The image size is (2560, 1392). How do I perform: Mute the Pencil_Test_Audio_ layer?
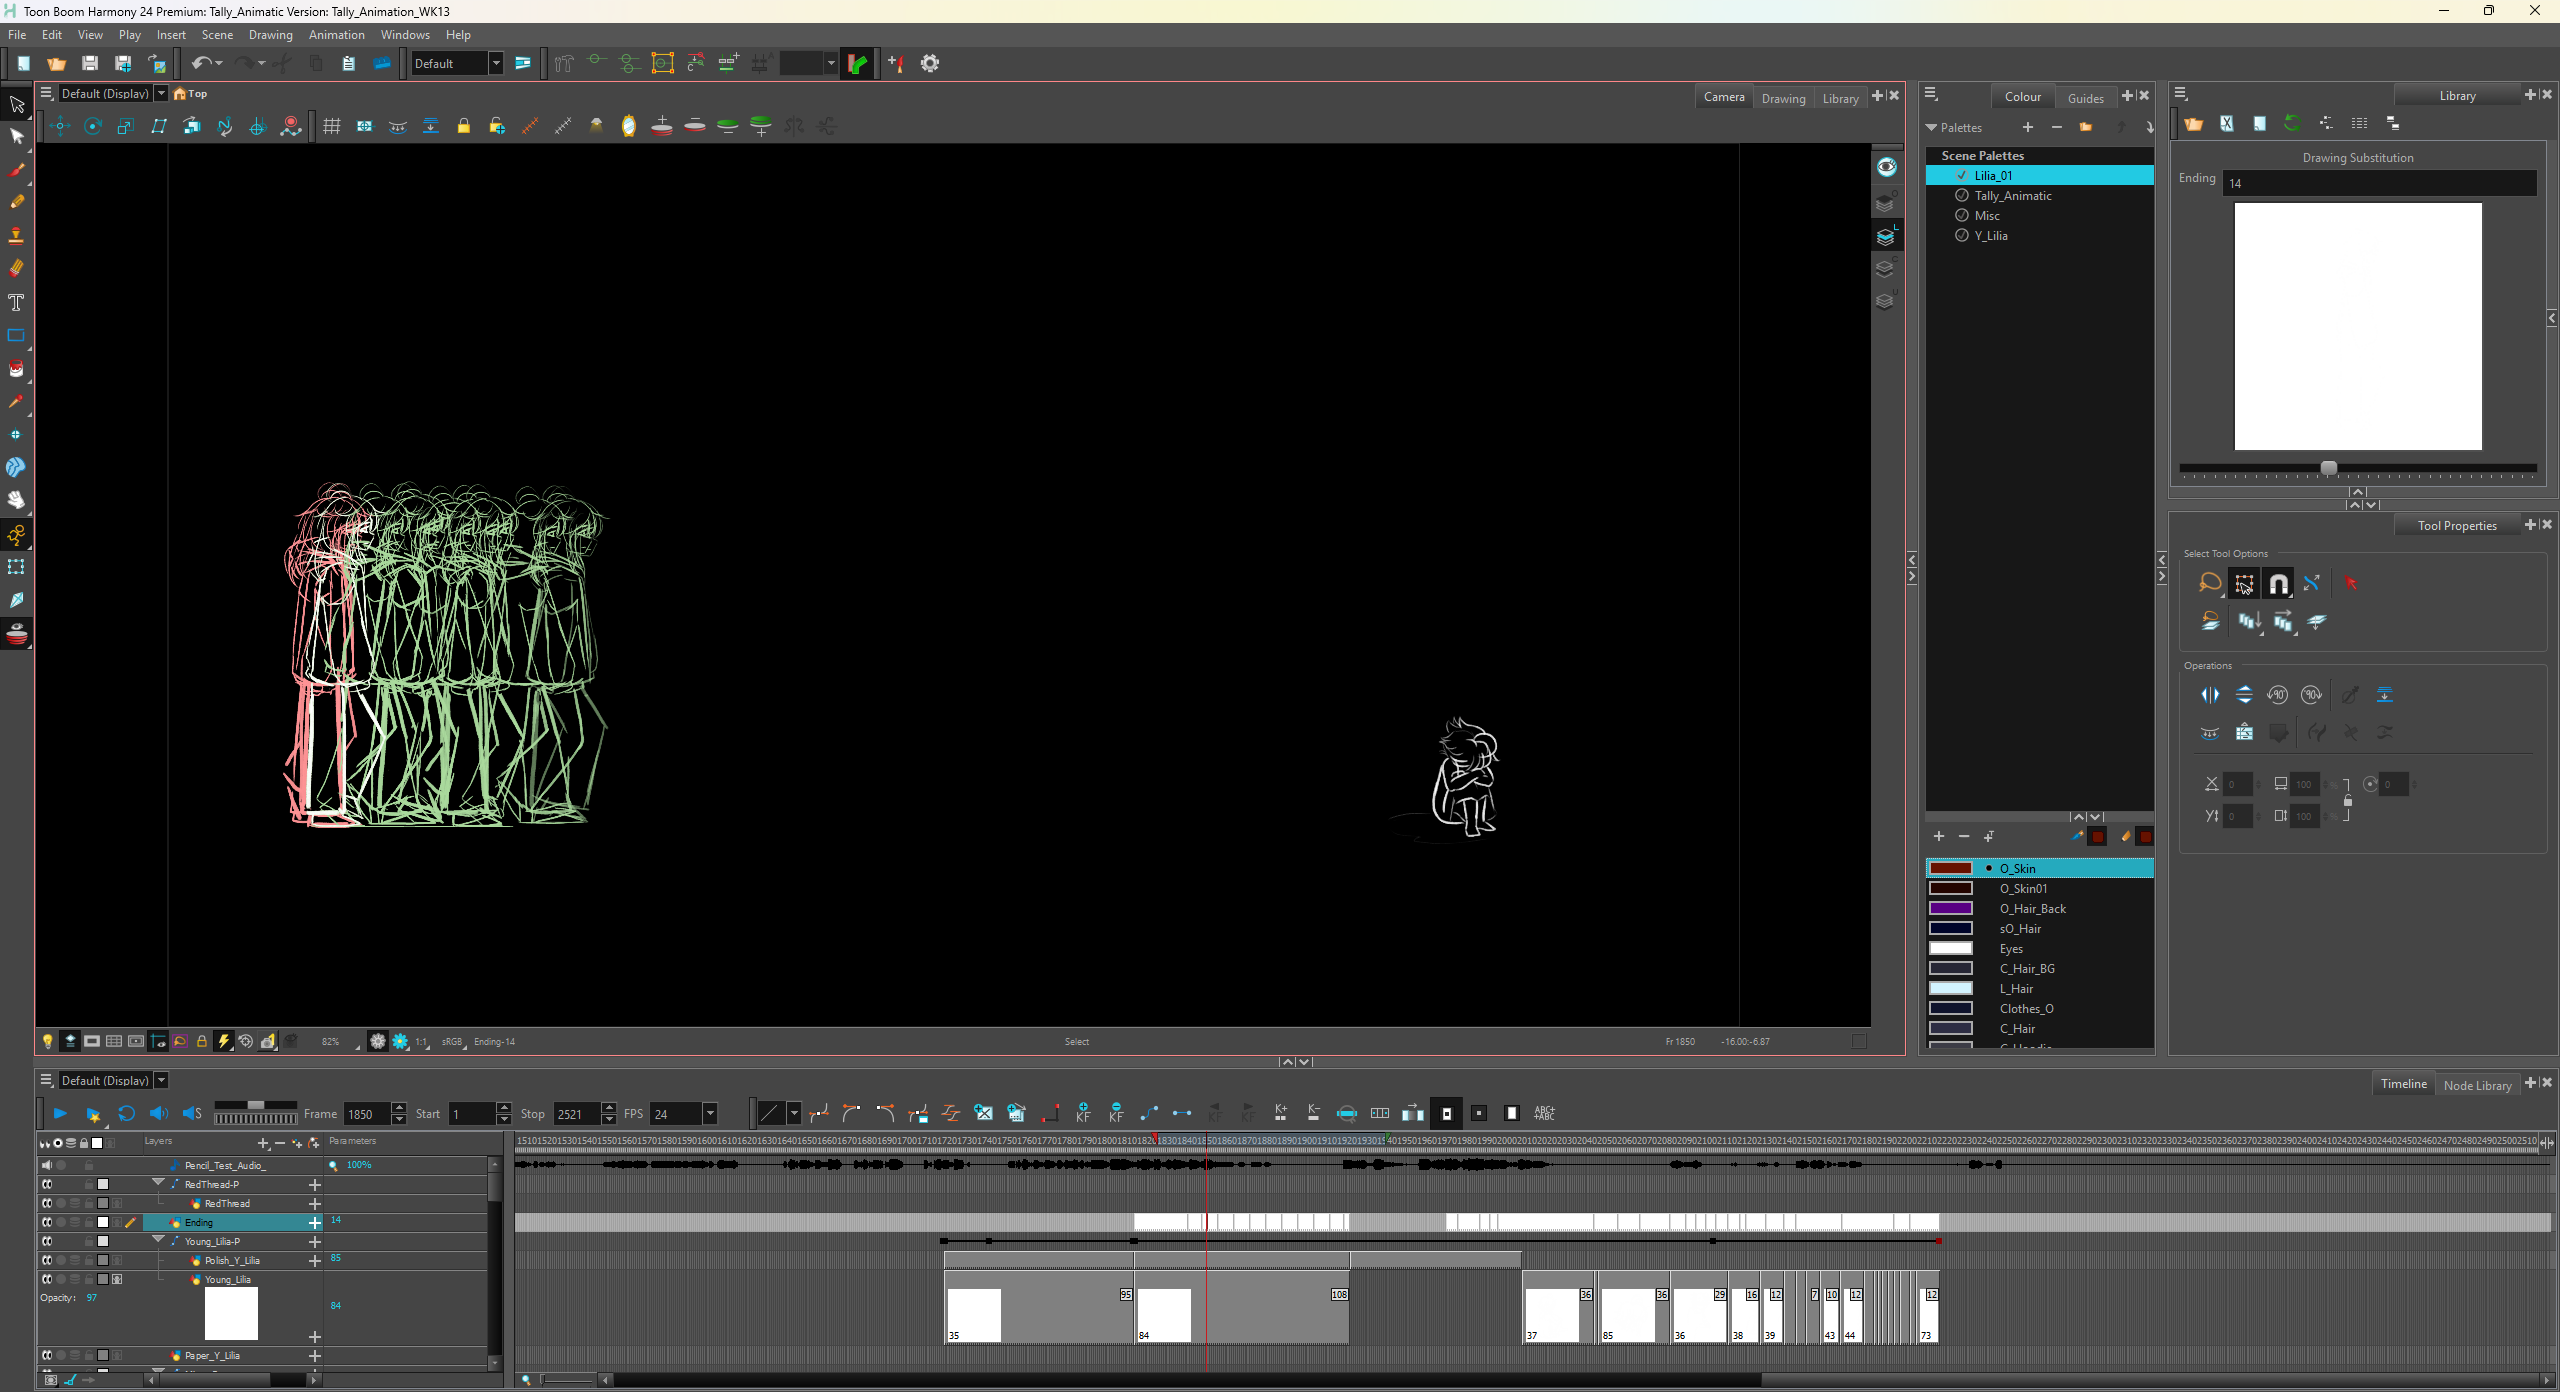coord(46,1165)
